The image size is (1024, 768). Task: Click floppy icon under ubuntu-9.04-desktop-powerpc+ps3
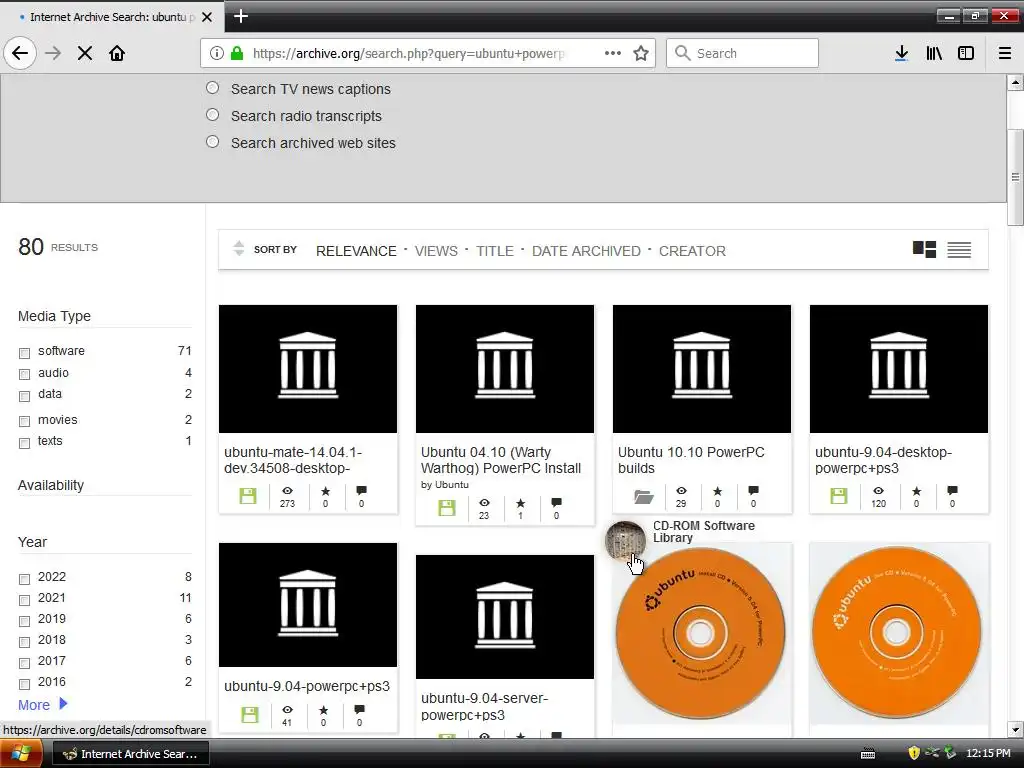(x=839, y=496)
